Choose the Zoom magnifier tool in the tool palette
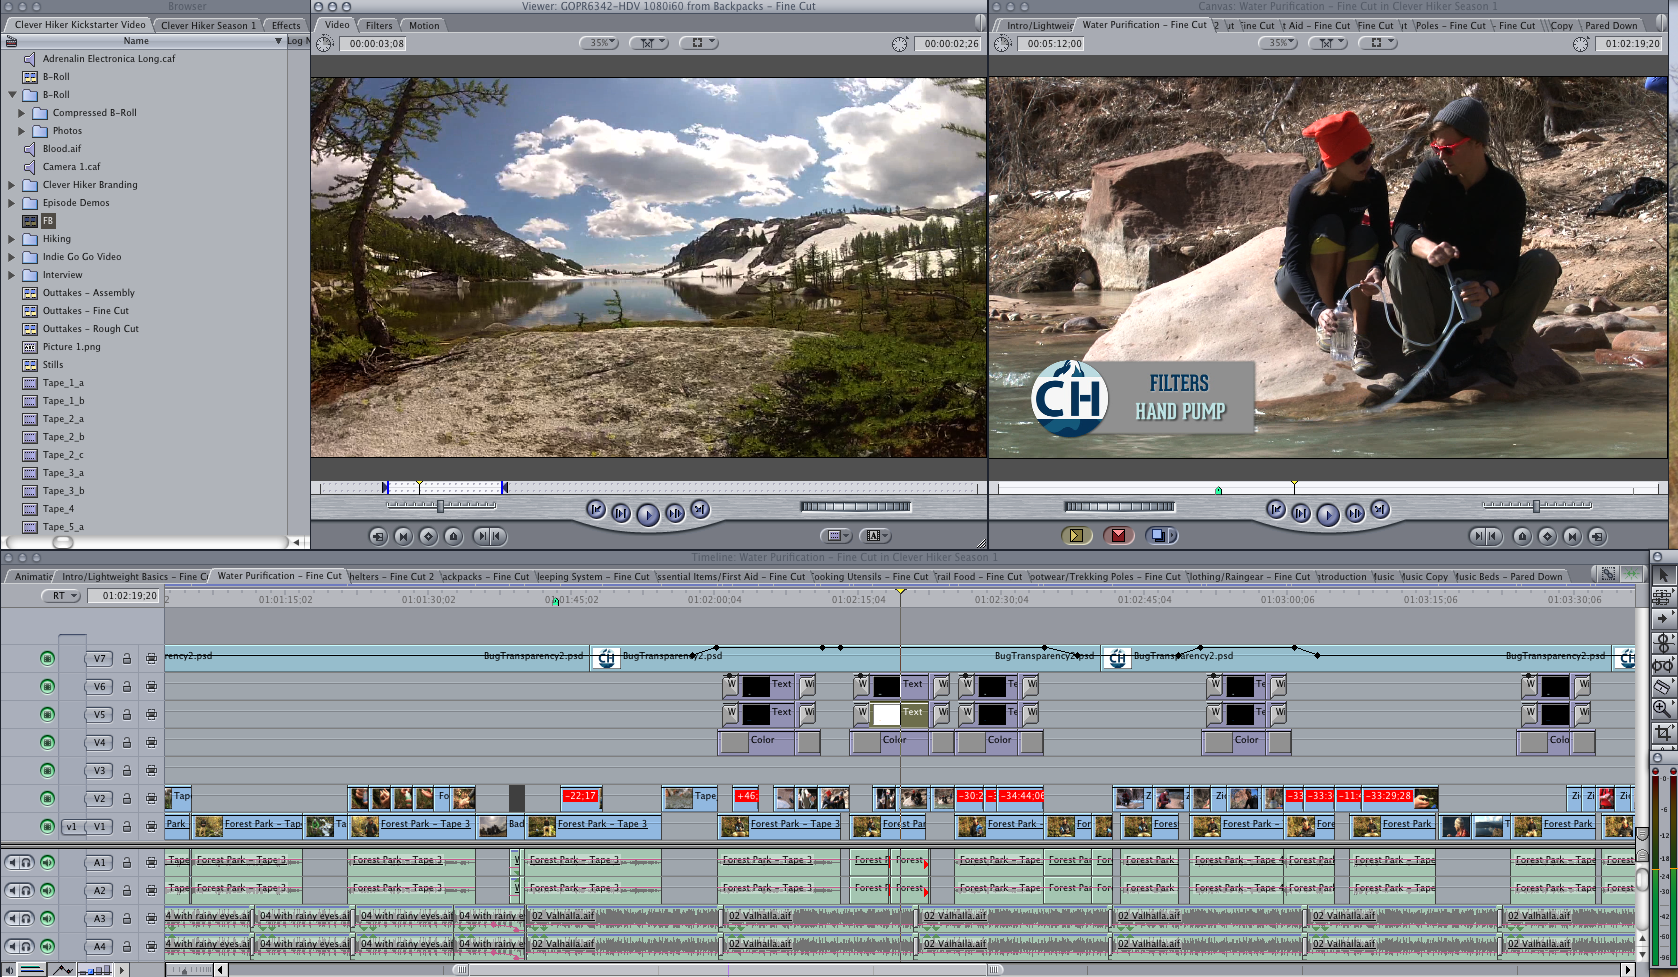Screen dimensions: 1678x977 click(x=1663, y=709)
